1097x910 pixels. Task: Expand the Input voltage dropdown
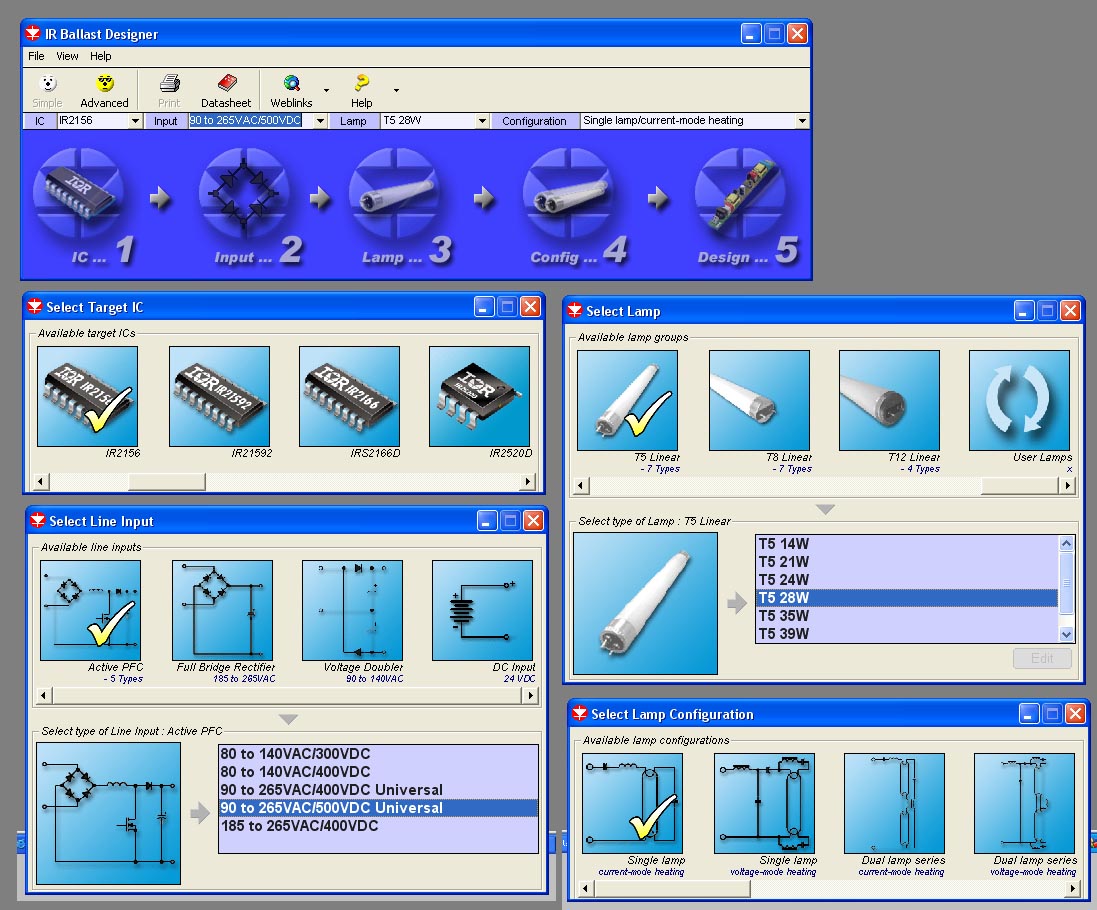coord(320,121)
